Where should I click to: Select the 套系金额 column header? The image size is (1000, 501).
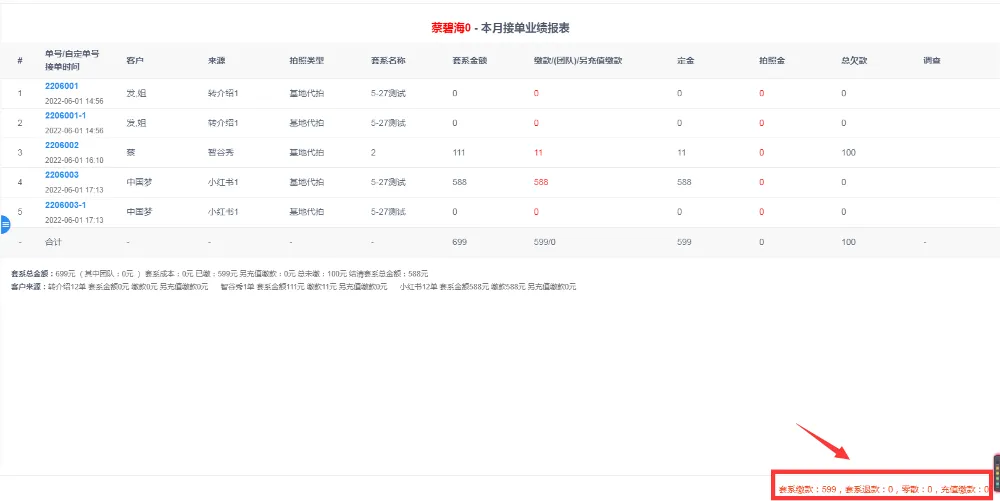[x=469, y=61]
